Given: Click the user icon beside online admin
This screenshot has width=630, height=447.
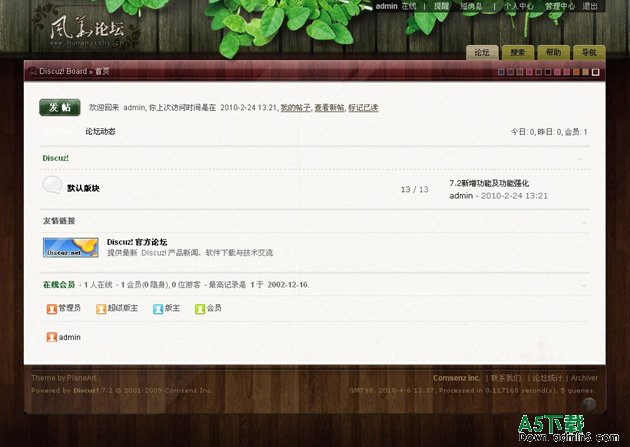Looking at the screenshot, I should 51,337.
